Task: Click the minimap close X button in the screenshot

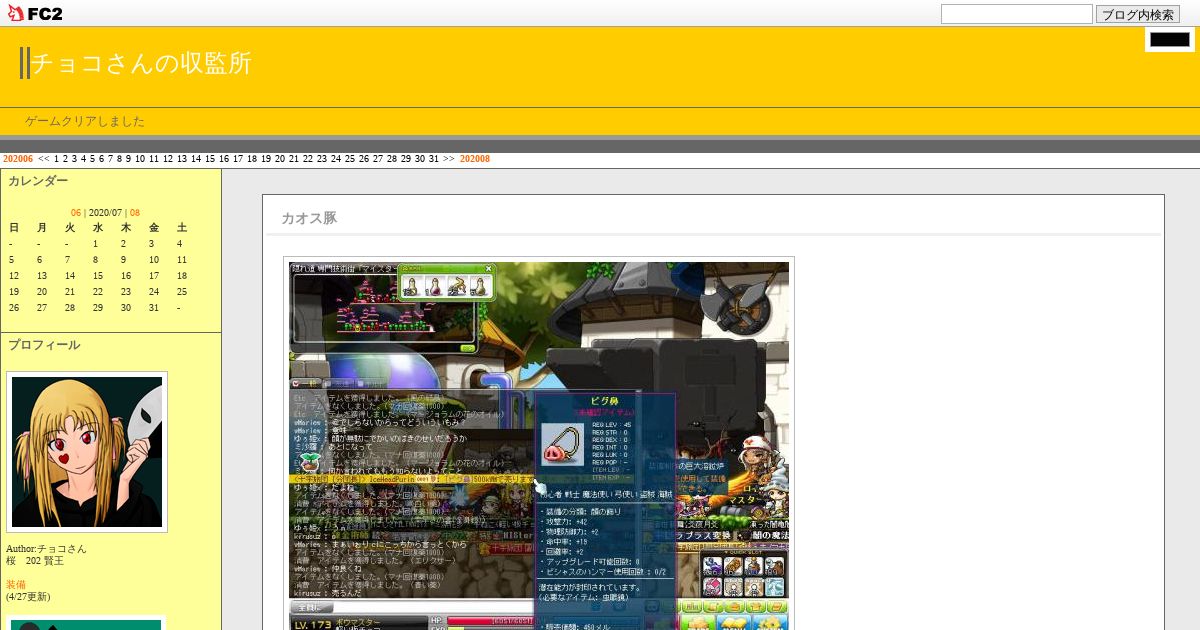Action: (x=489, y=268)
